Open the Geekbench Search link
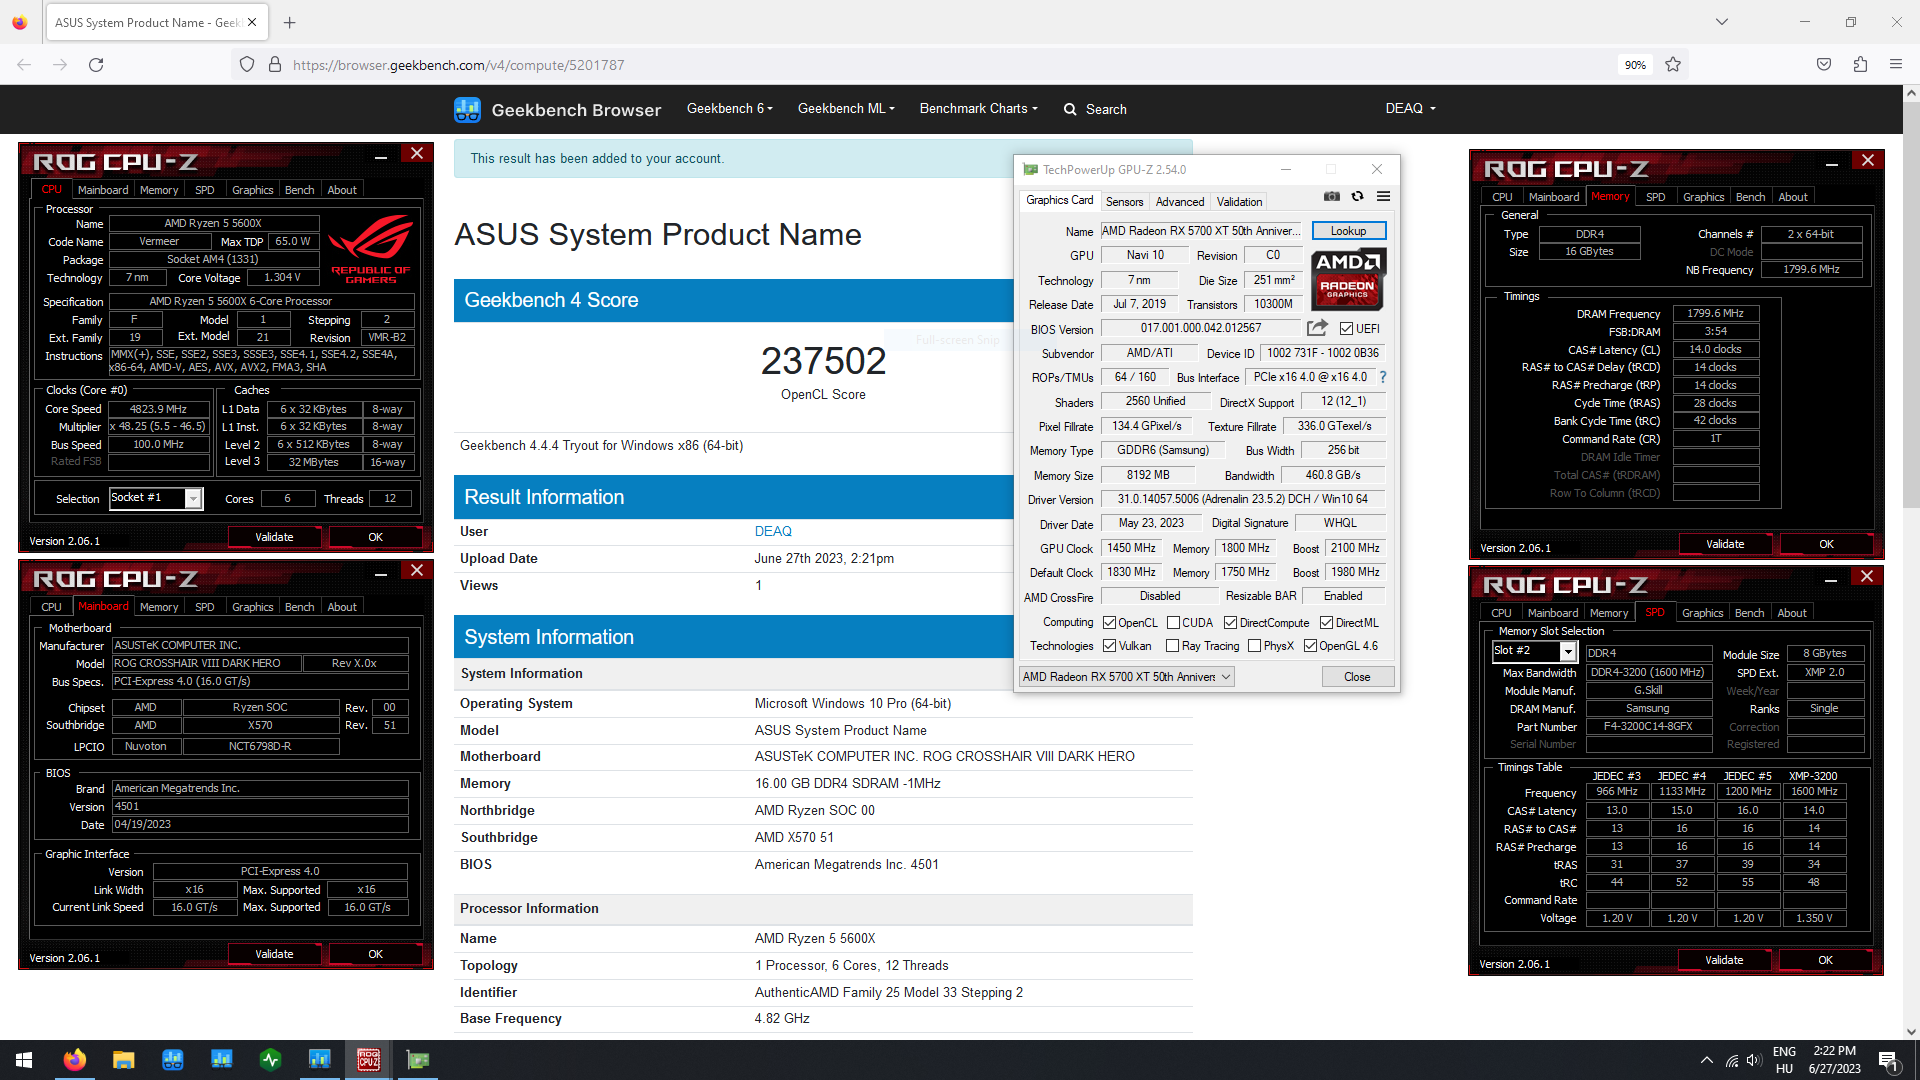Viewport: 1920px width, 1080px height. [x=1095, y=109]
